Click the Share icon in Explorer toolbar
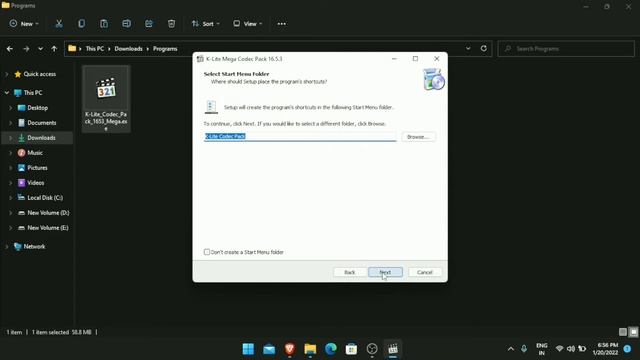 coord(149,24)
